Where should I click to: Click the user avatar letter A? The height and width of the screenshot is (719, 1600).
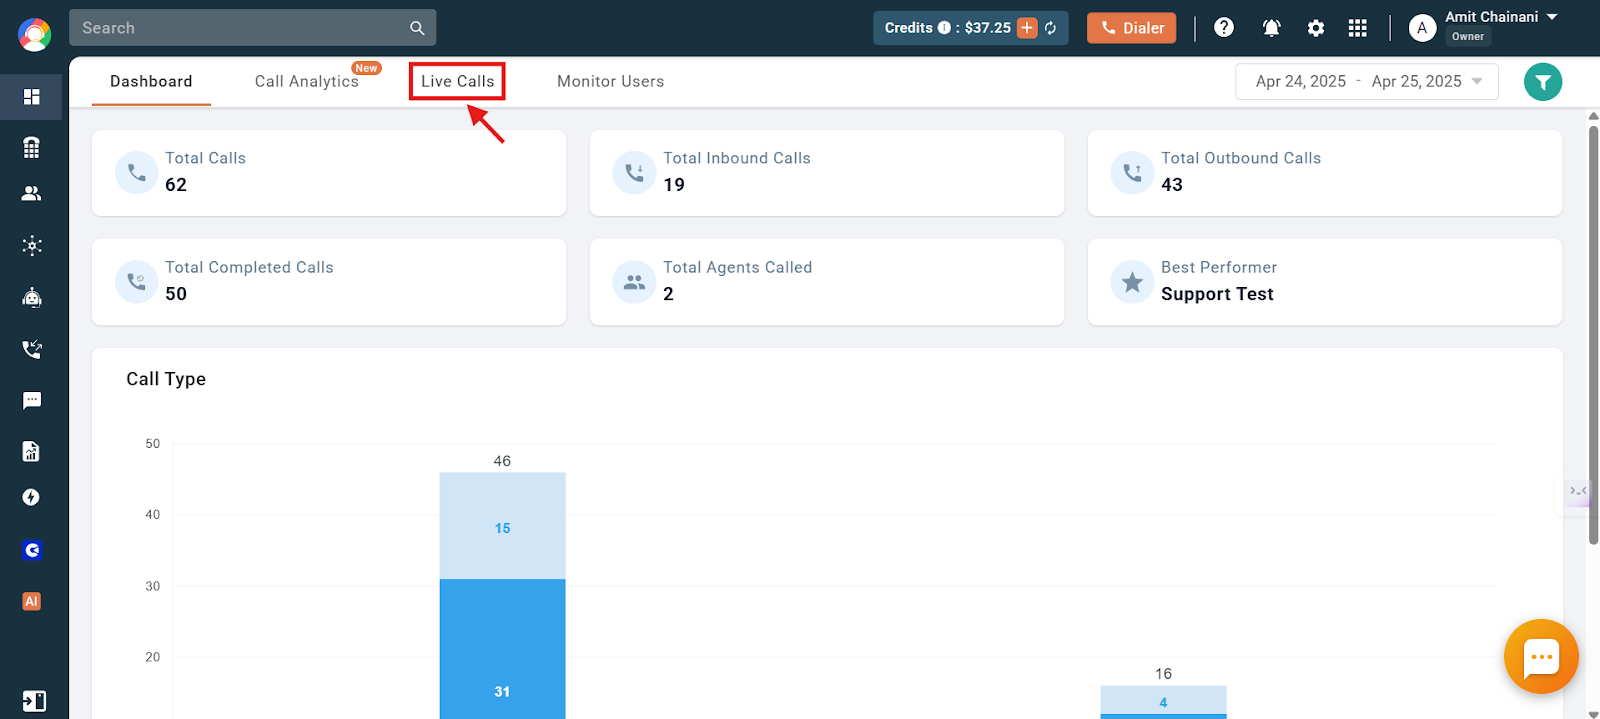[x=1422, y=28]
